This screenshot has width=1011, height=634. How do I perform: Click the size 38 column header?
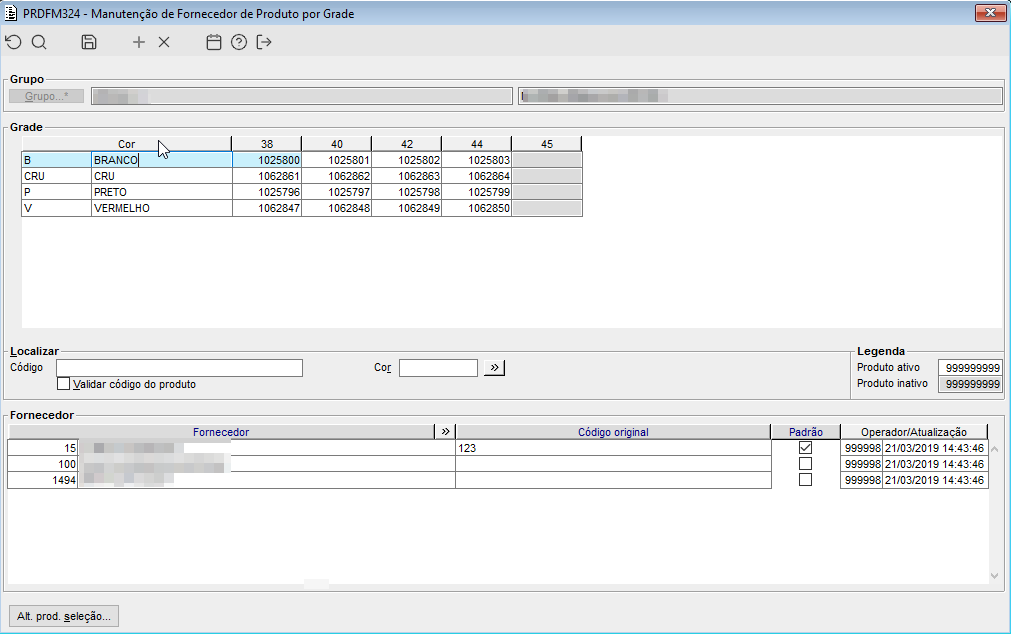267,144
